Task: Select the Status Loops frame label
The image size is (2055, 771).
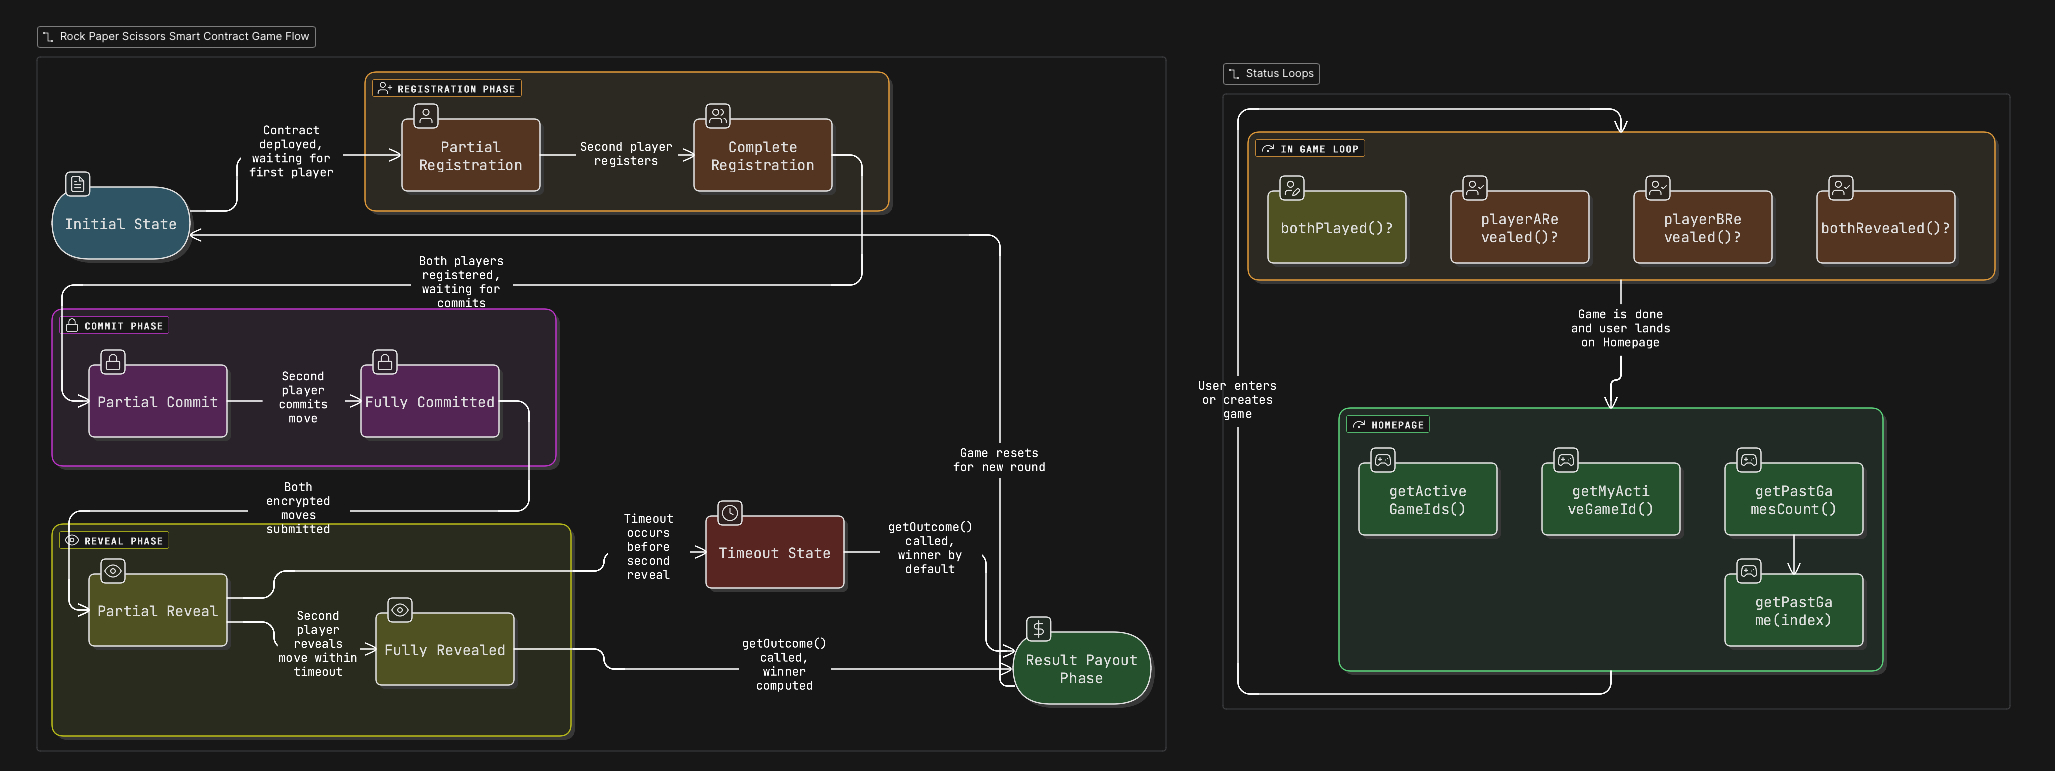Action: click(1271, 74)
